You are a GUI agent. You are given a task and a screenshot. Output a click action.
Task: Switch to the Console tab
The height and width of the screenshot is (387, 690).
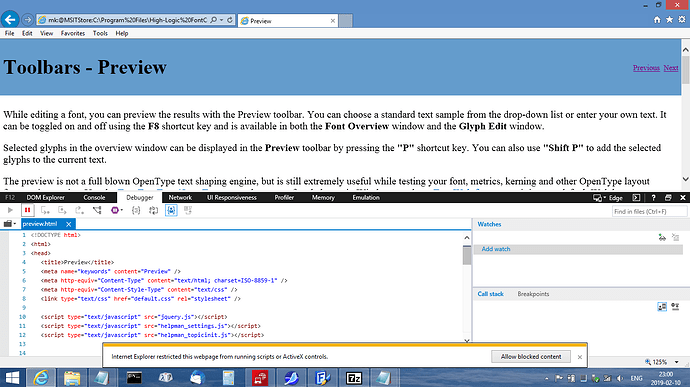click(94, 198)
